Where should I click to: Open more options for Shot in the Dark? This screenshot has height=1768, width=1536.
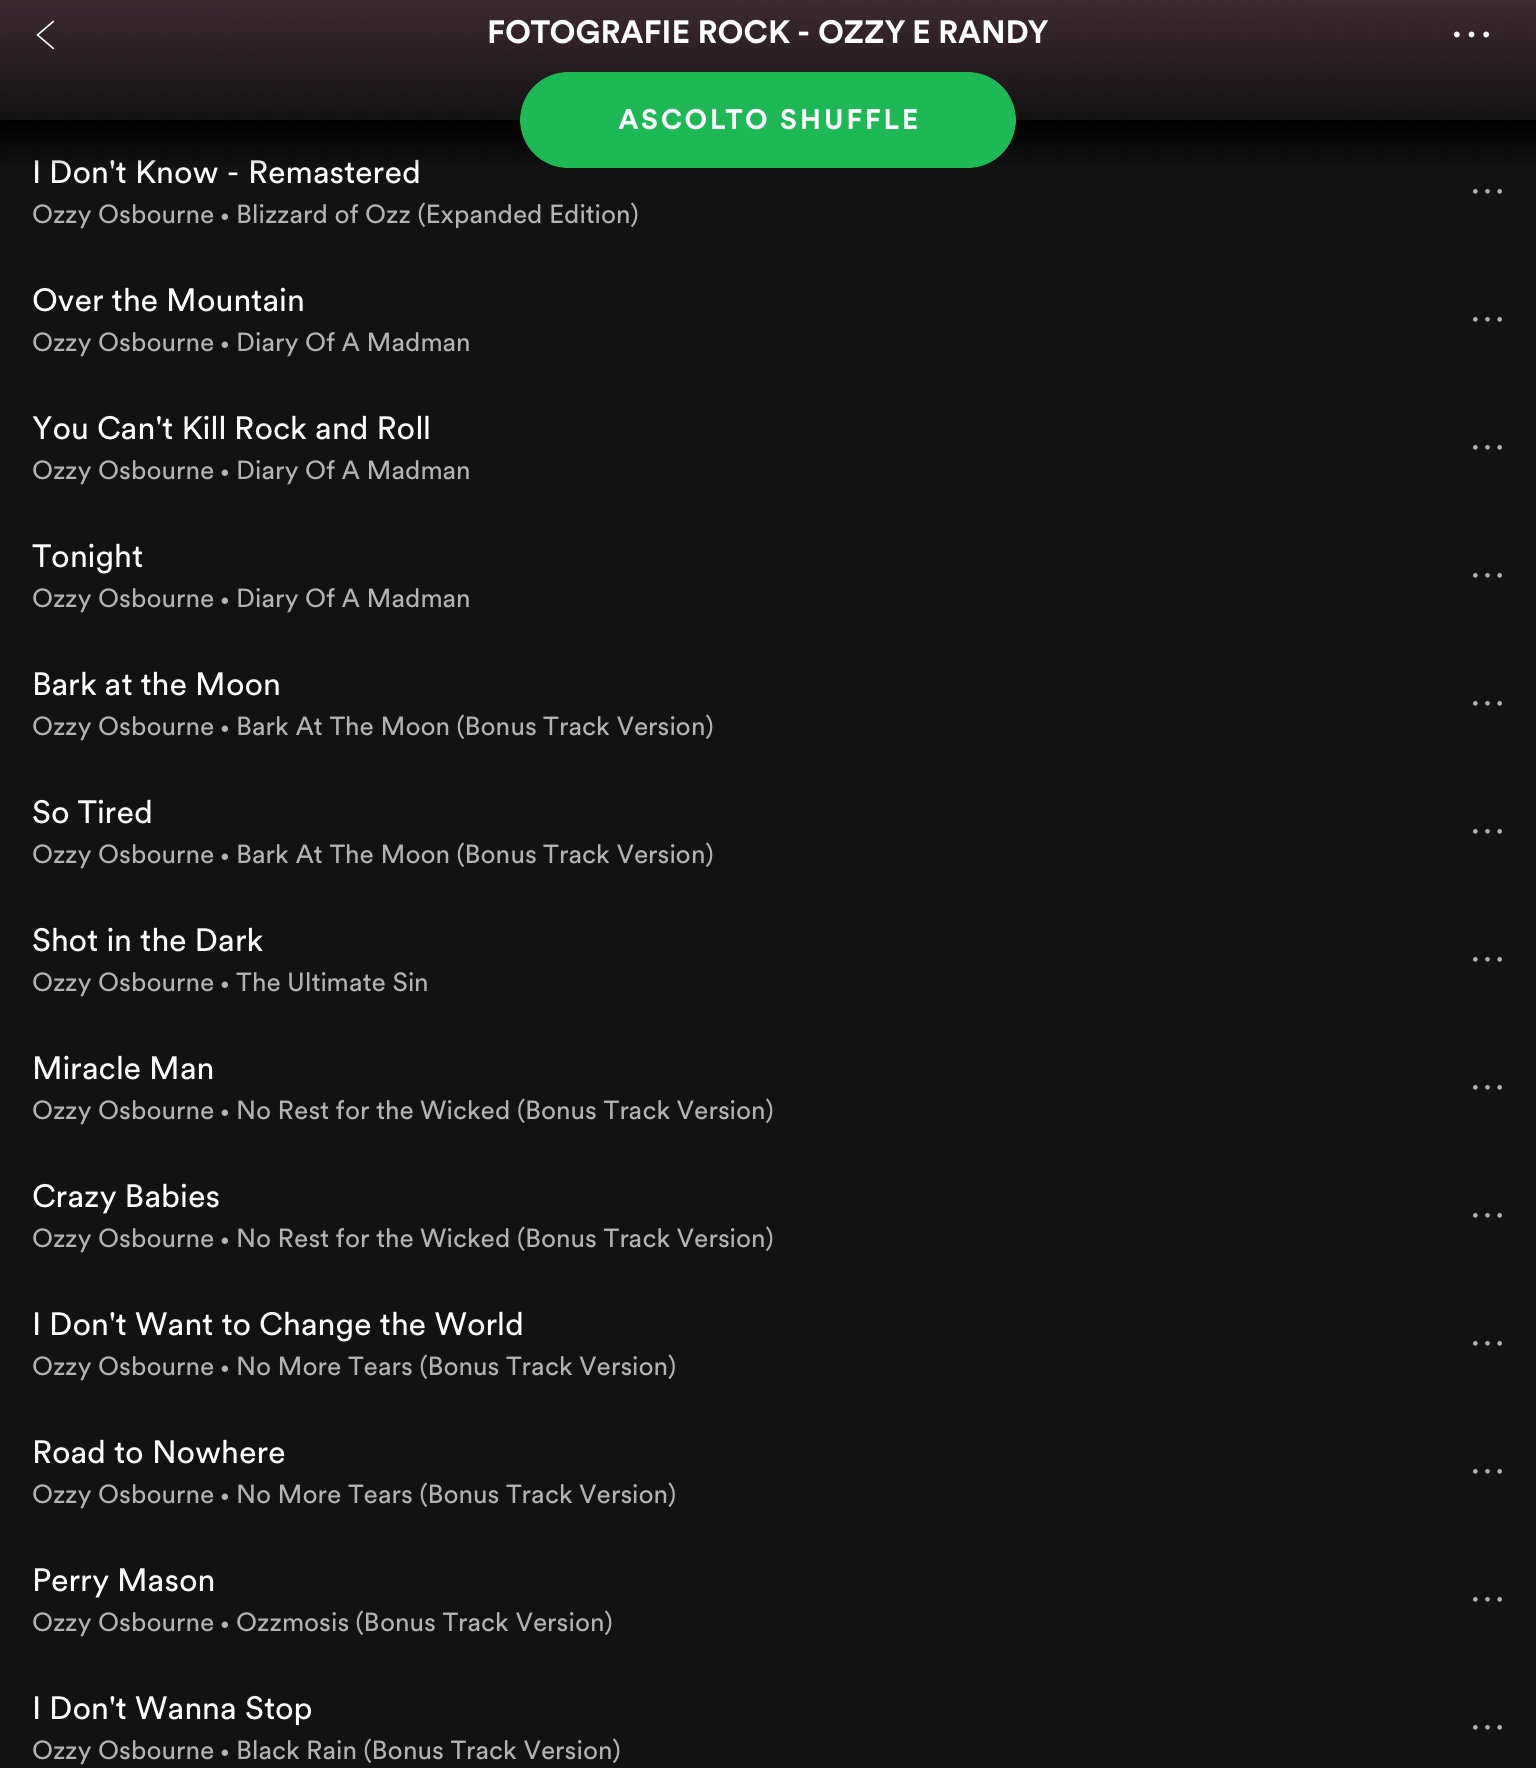click(x=1487, y=960)
